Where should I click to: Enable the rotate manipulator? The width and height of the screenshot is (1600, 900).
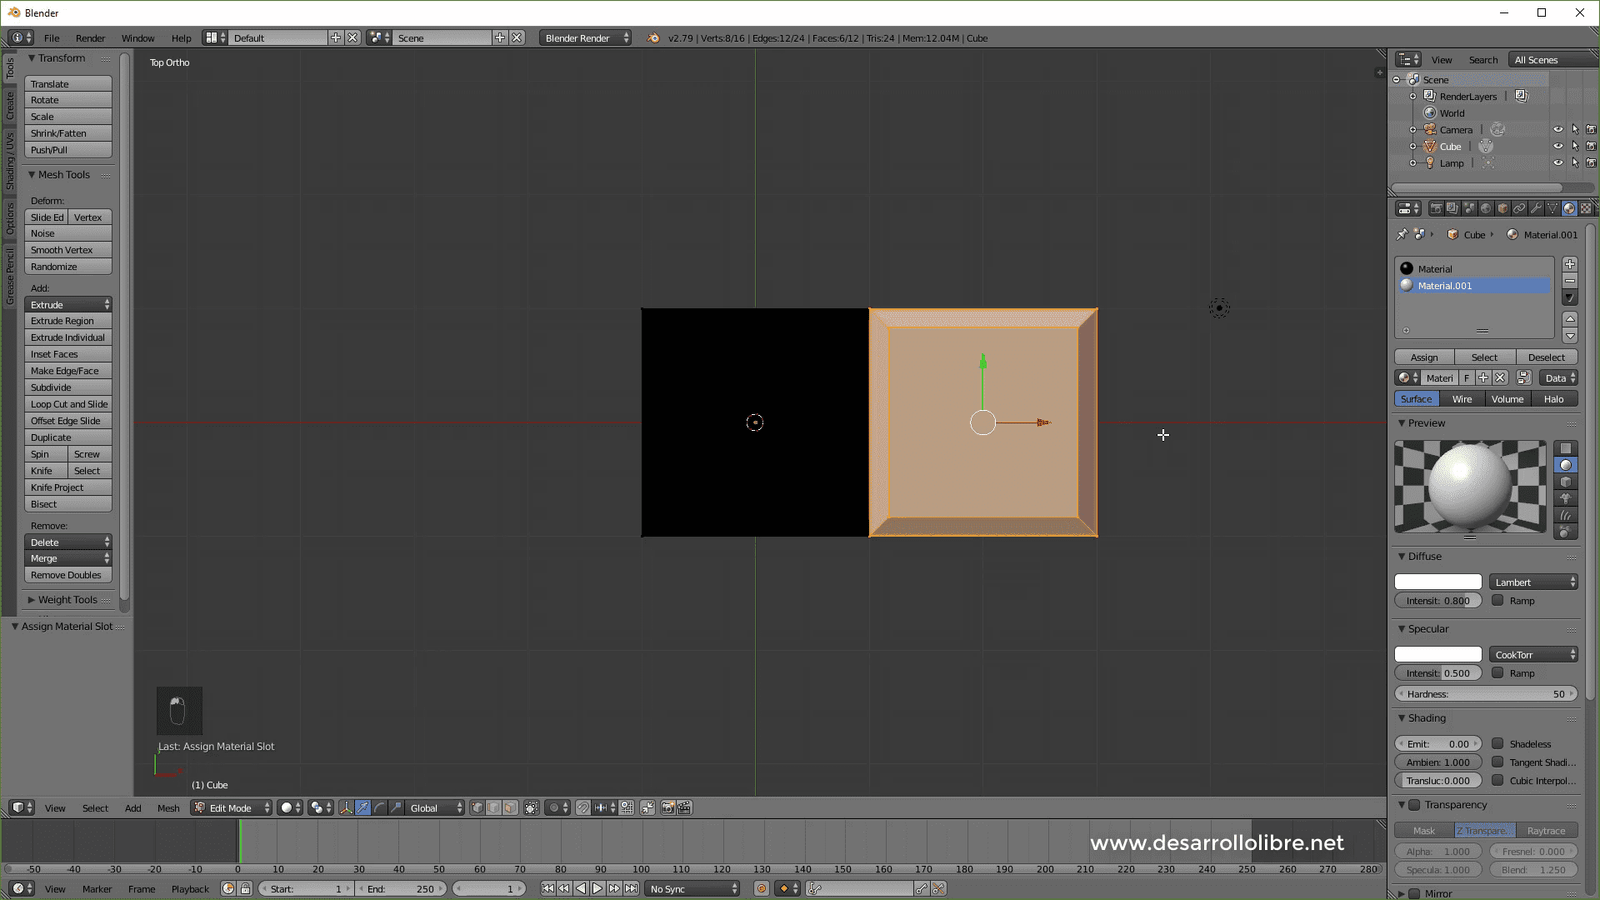pyautogui.click(x=379, y=808)
